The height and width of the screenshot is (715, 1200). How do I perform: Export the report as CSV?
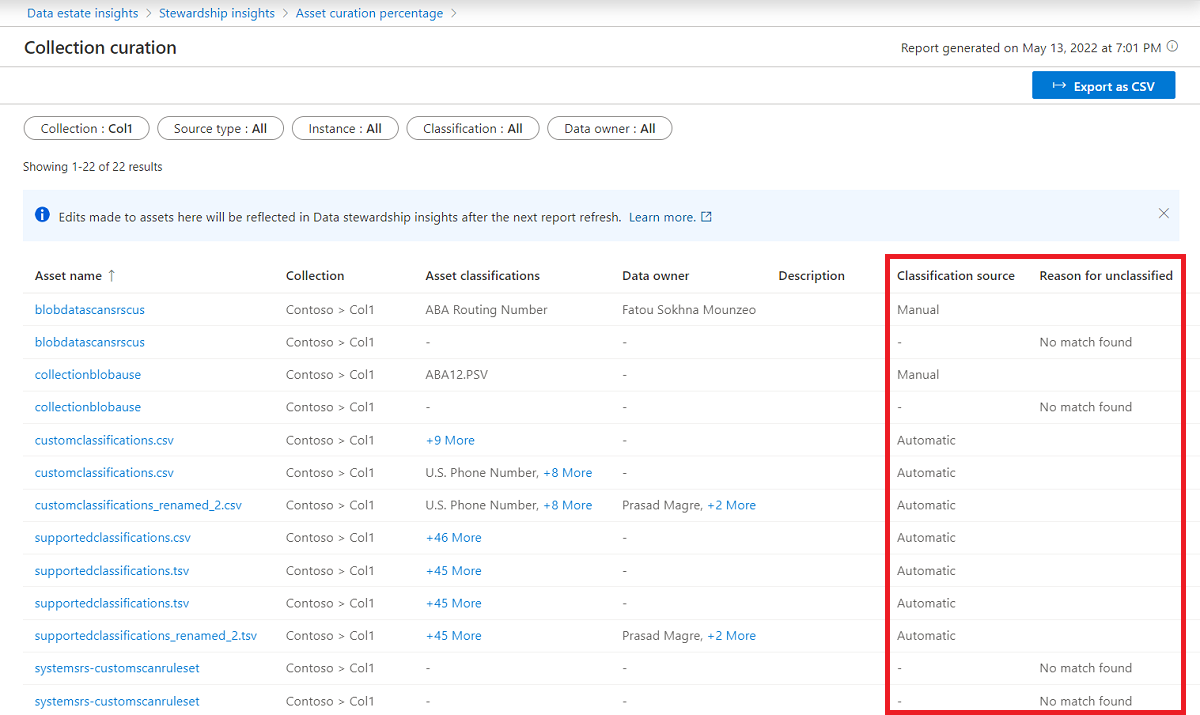[1103, 85]
